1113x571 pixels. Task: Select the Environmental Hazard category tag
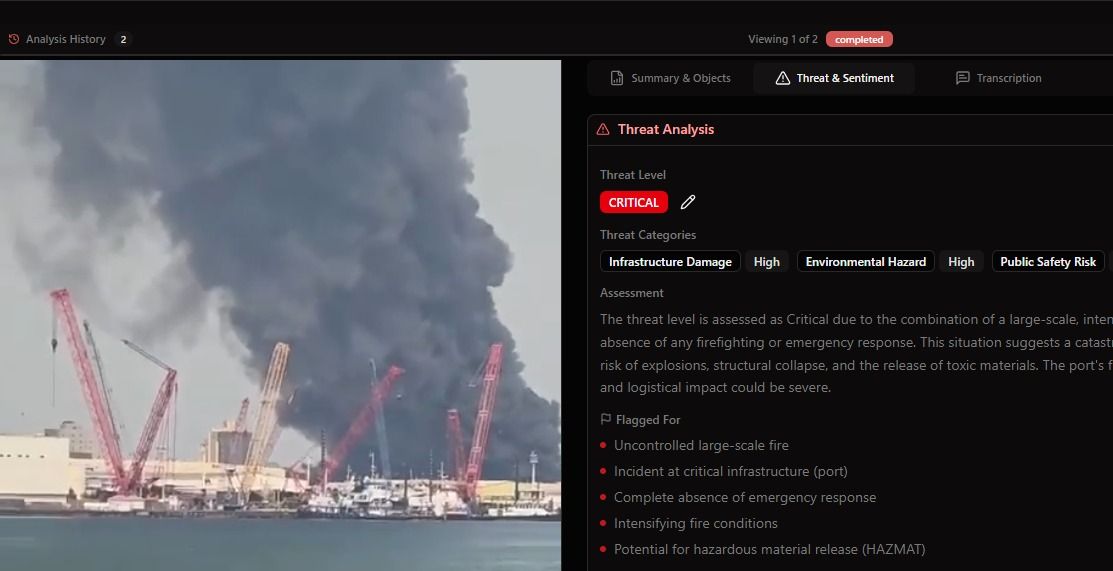click(x=866, y=261)
